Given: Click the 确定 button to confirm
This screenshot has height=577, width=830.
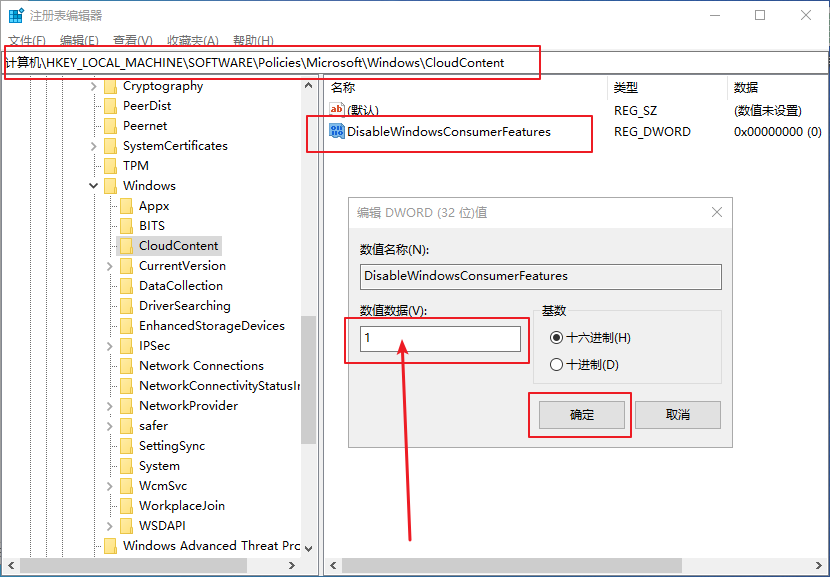Looking at the screenshot, I should tap(581, 415).
